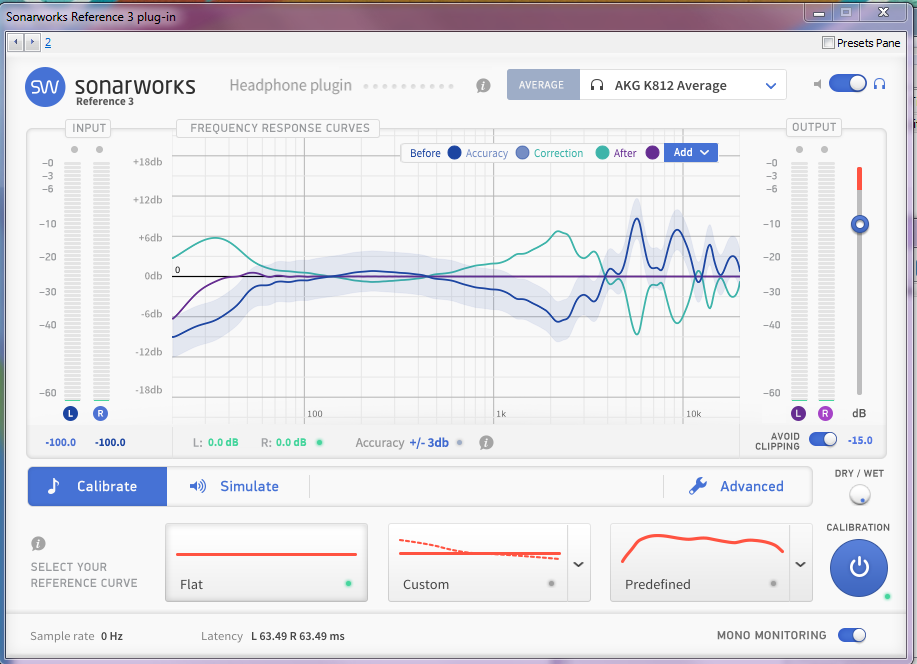Click the previous preset arrow
The image size is (917, 664).
coord(16,42)
